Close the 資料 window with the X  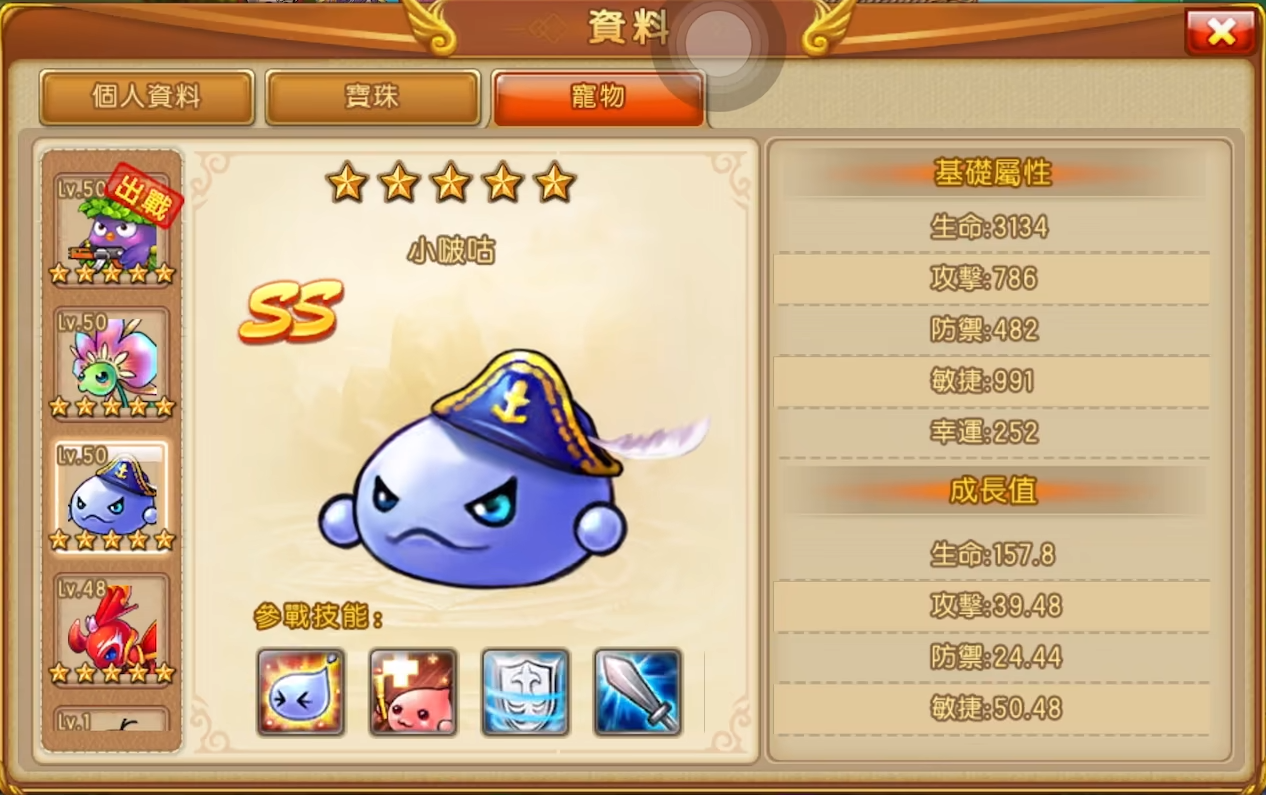click(x=1220, y=32)
